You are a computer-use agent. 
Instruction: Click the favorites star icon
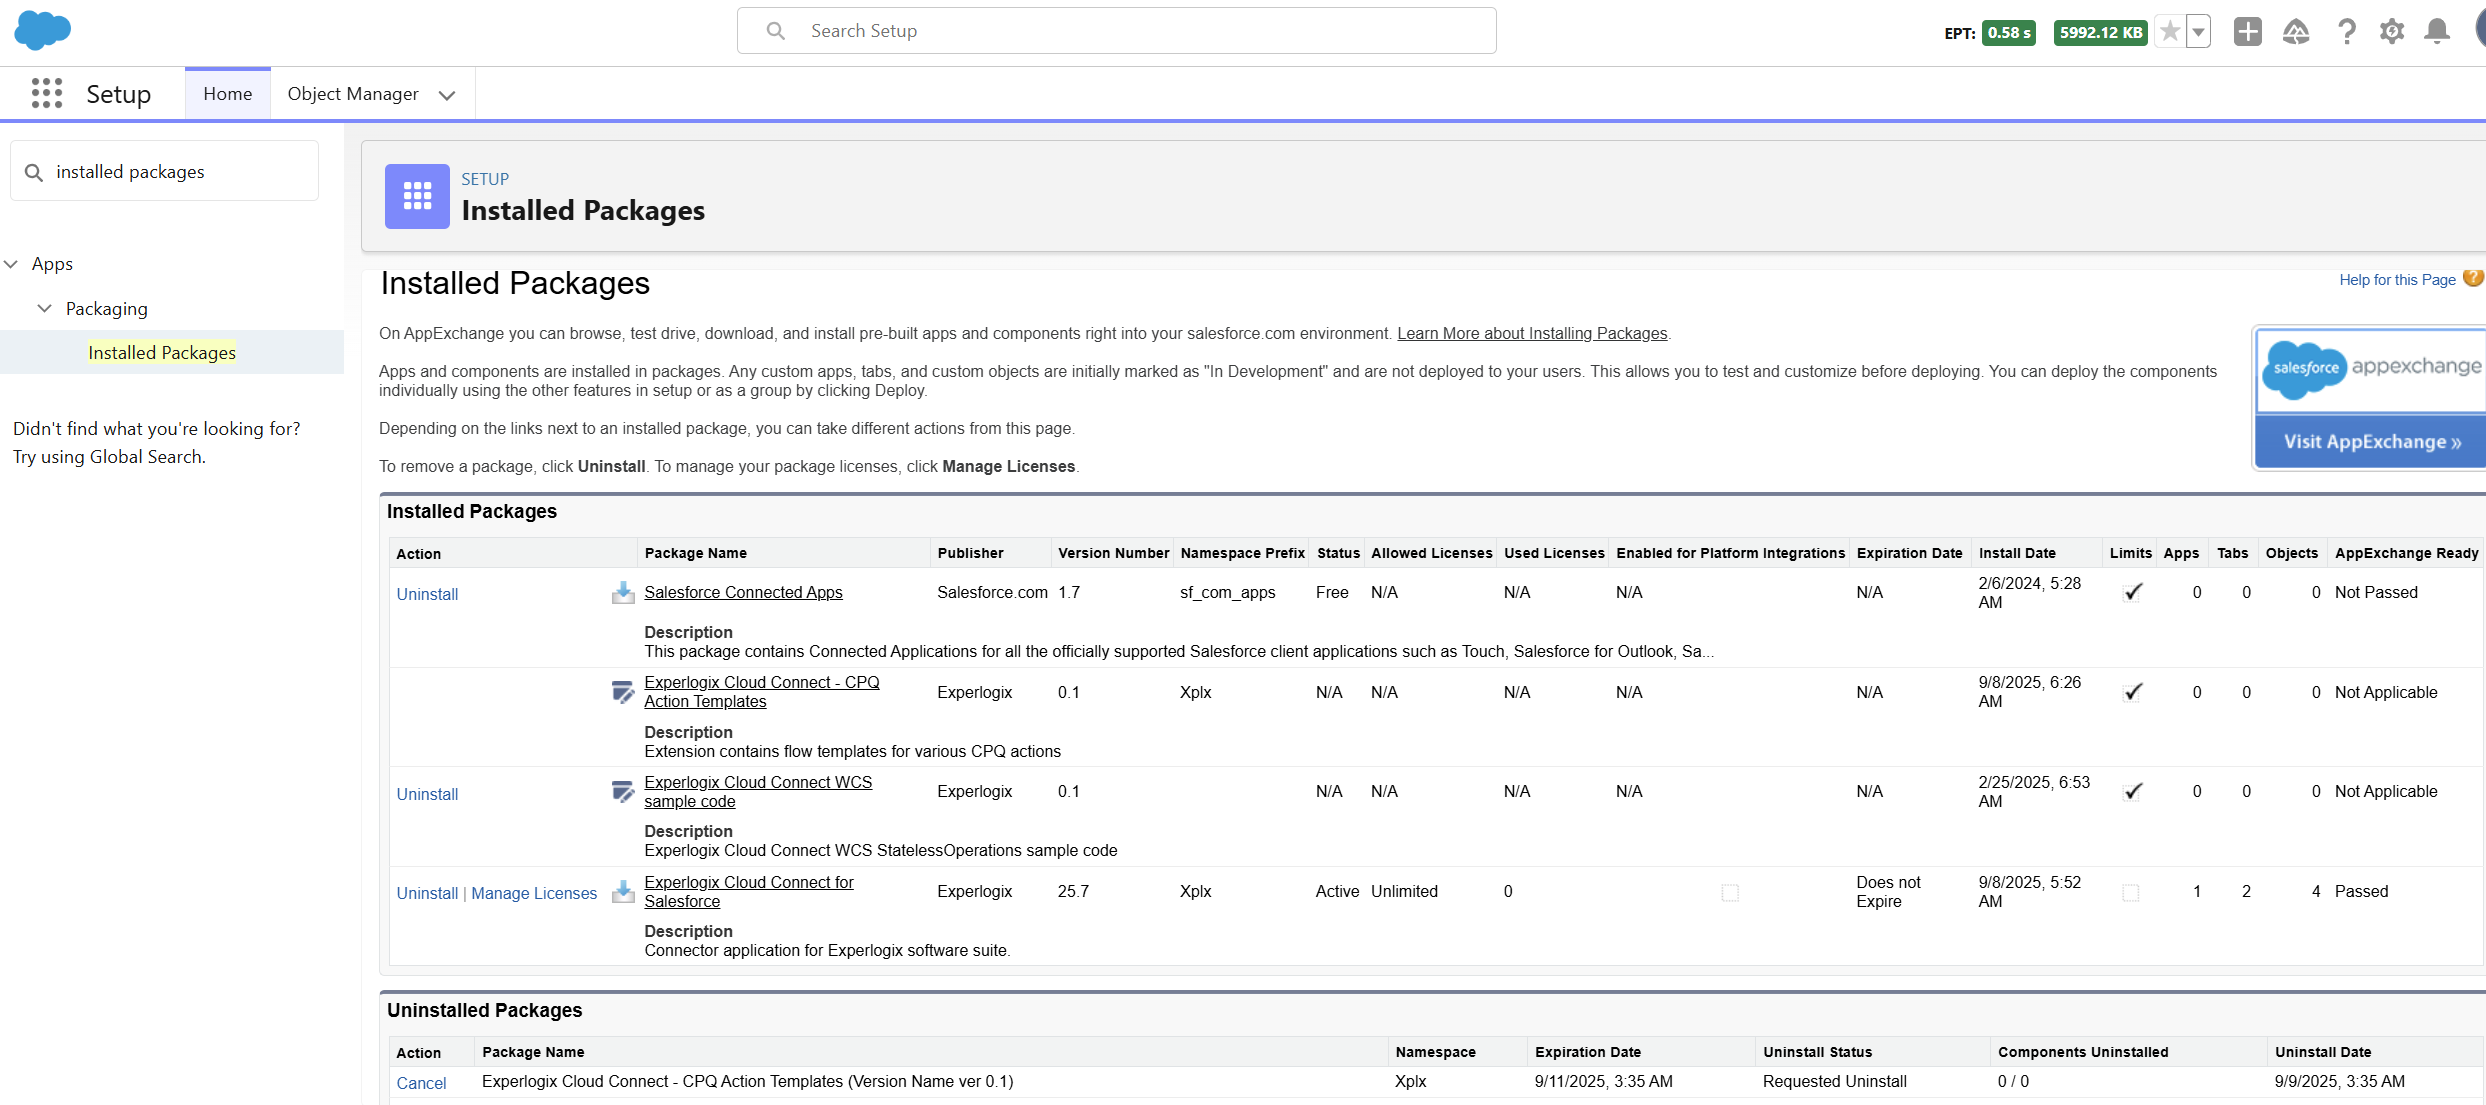(2169, 32)
